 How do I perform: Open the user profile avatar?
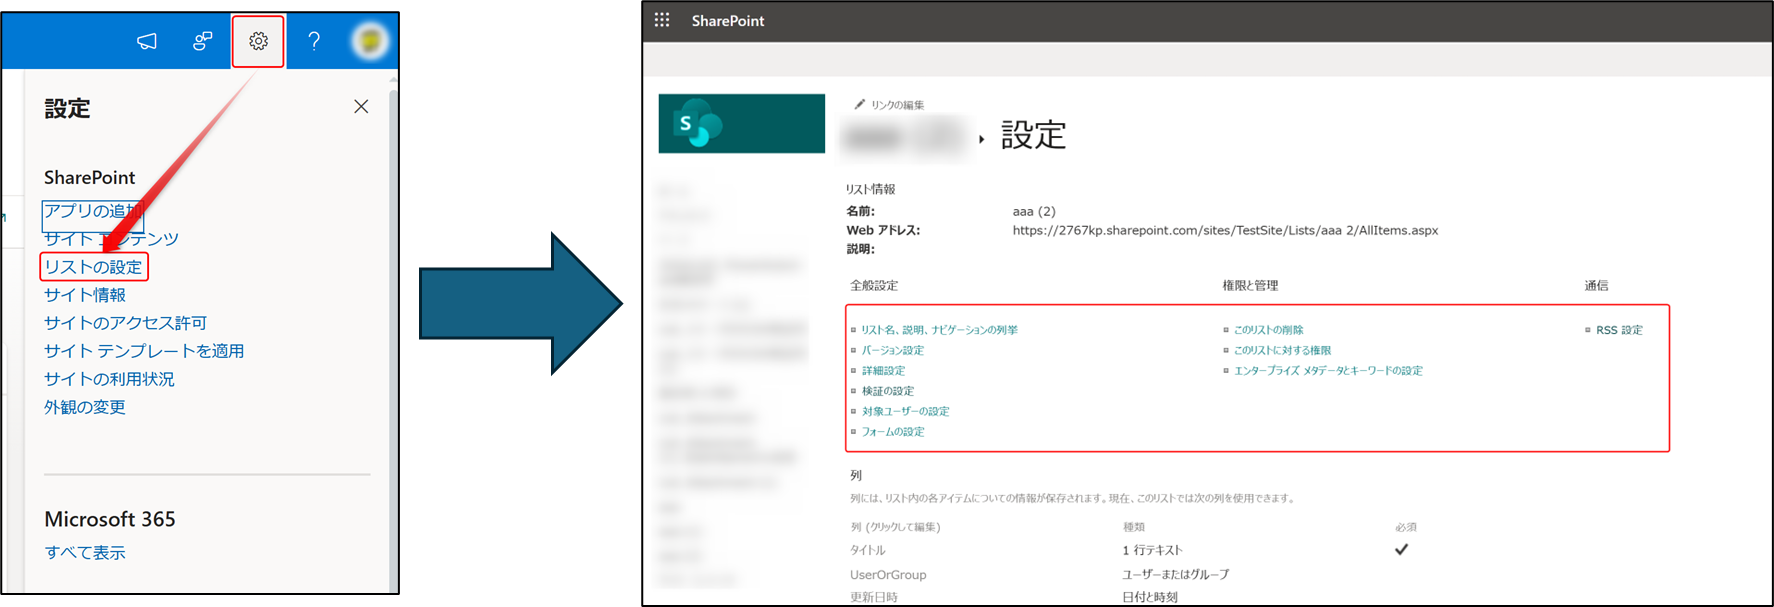click(370, 41)
